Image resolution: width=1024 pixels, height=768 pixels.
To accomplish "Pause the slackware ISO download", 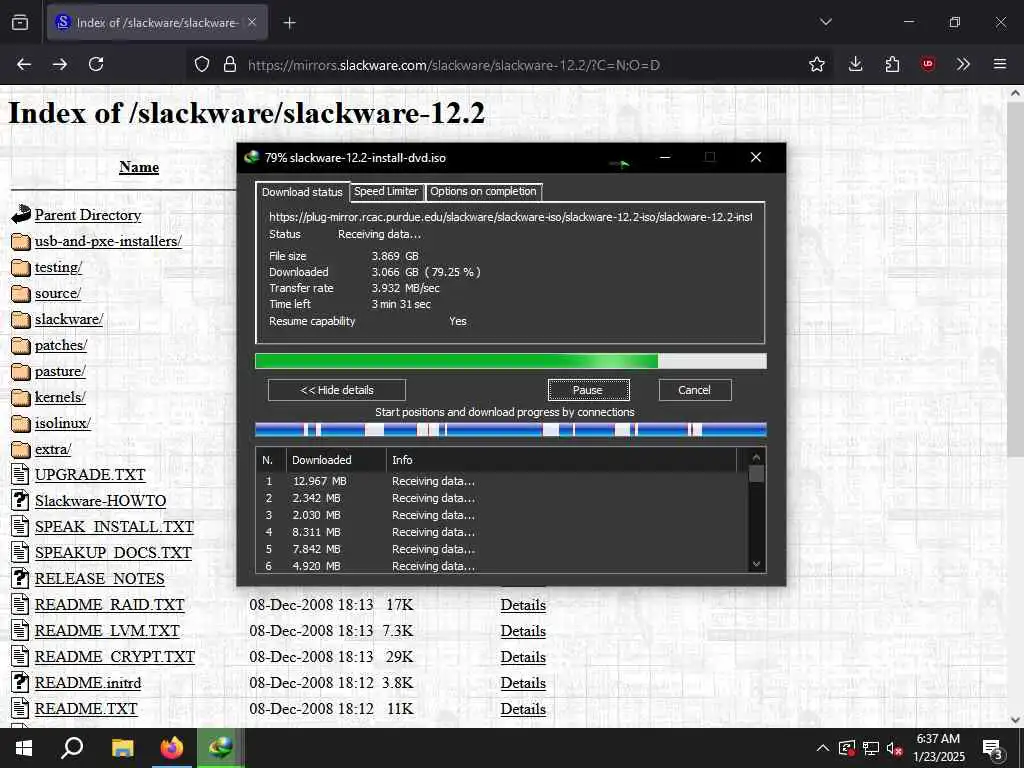I will 588,390.
